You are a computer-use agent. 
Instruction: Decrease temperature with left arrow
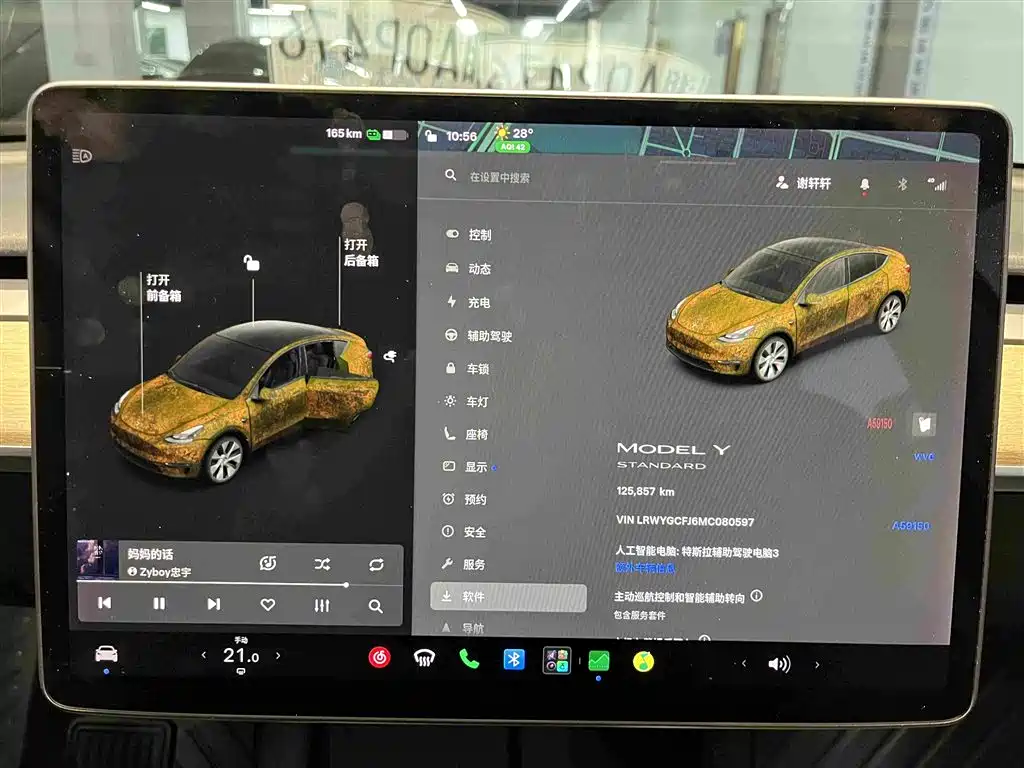tap(204, 654)
